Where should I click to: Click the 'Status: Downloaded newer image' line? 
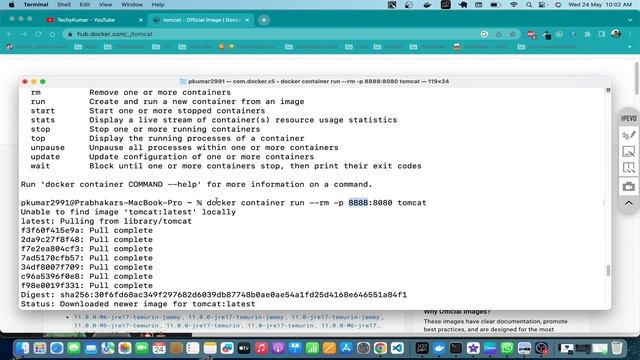(138, 304)
